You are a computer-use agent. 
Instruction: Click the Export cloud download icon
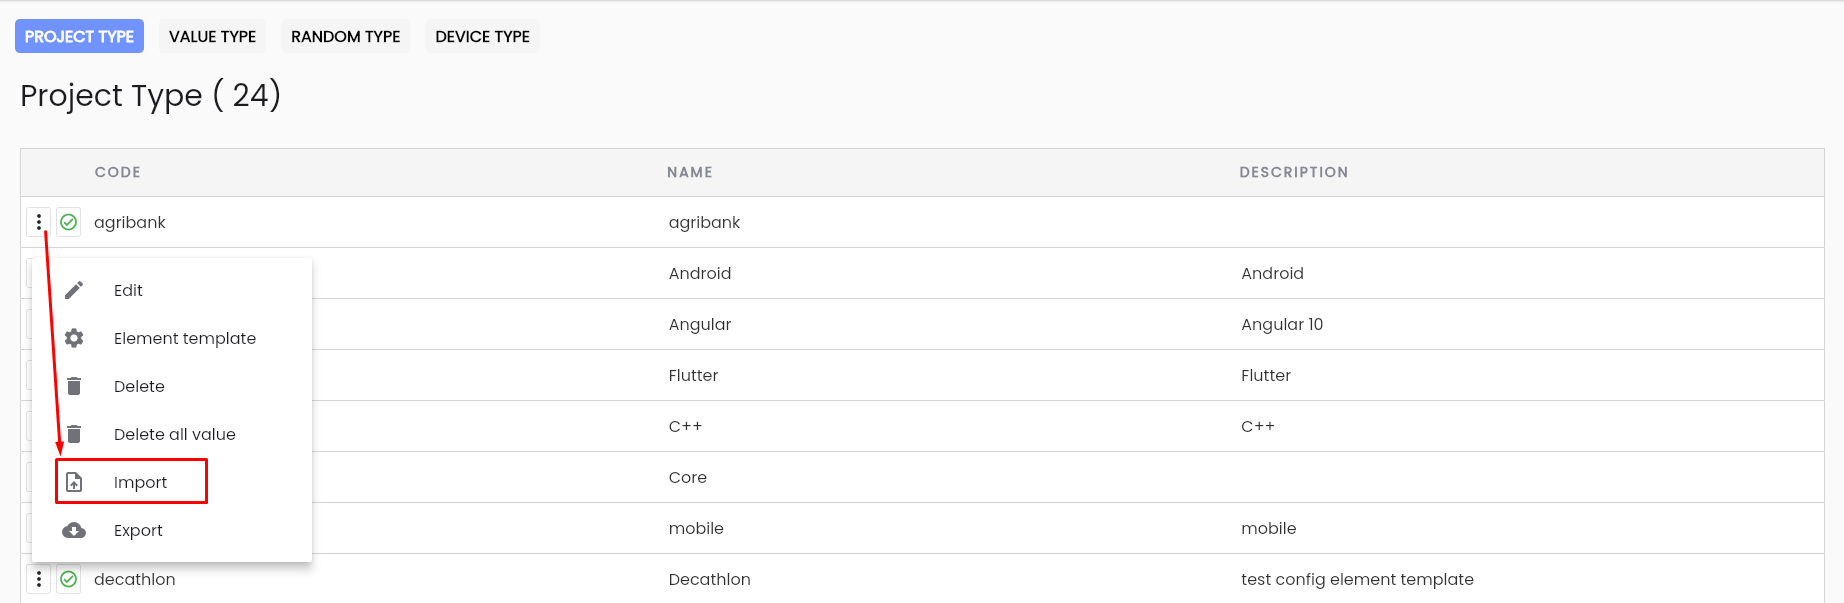(x=74, y=530)
